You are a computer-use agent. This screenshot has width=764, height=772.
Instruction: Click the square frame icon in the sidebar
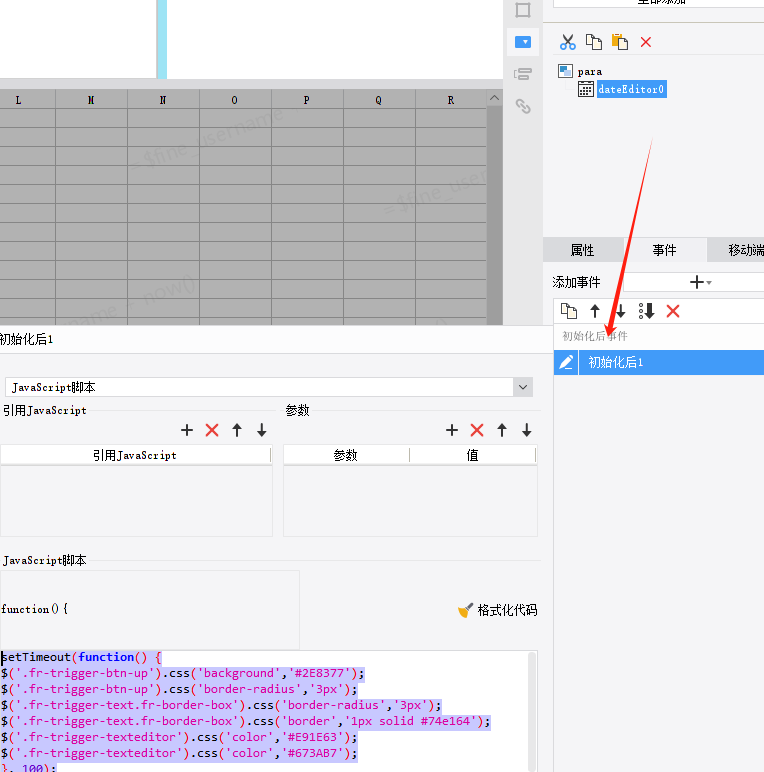(x=523, y=10)
